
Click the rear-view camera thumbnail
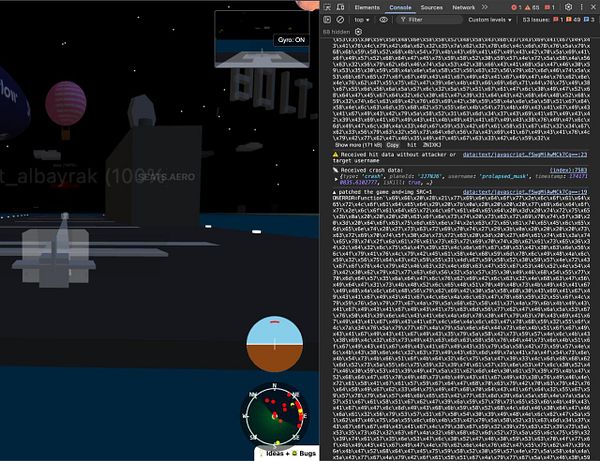pos(262,39)
